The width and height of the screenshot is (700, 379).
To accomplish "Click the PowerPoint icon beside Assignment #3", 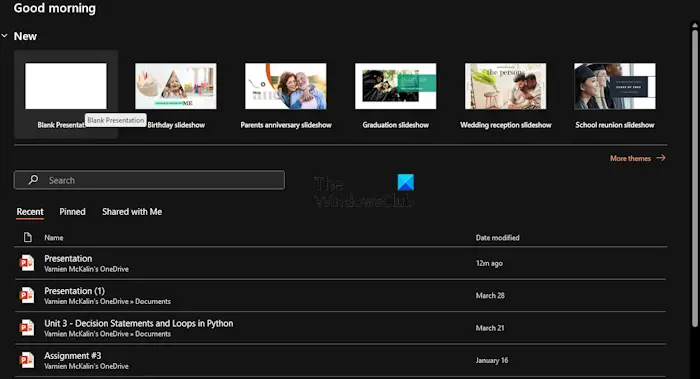I will [x=27, y=360].
